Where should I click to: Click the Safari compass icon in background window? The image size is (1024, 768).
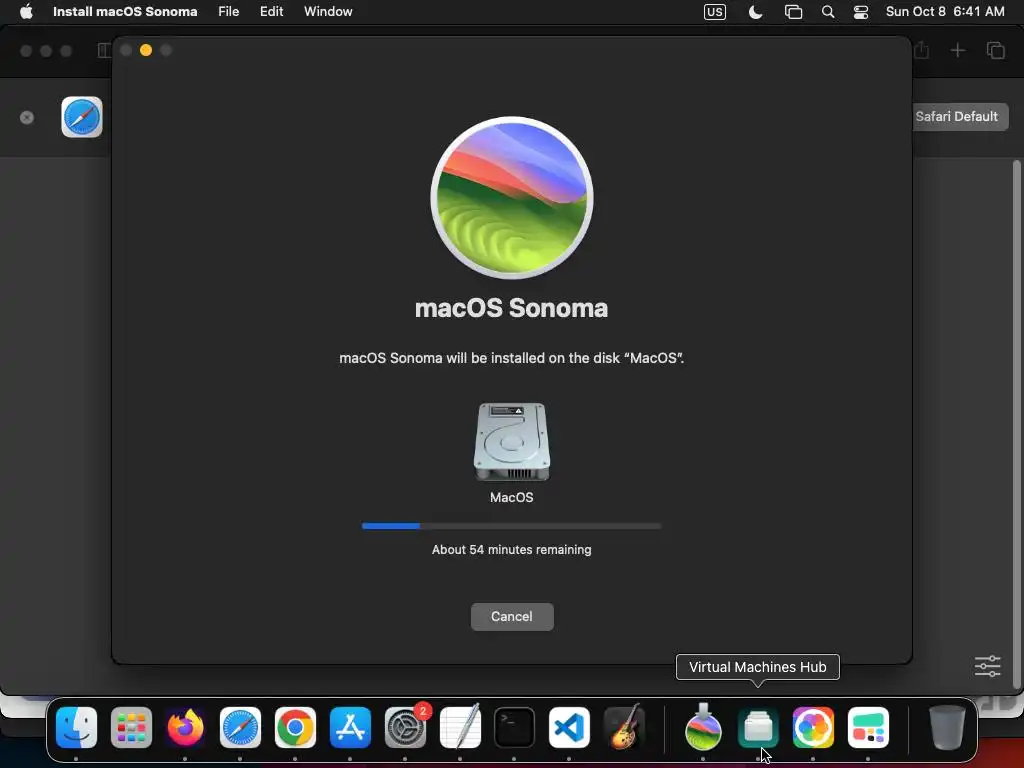pos(82,117)
